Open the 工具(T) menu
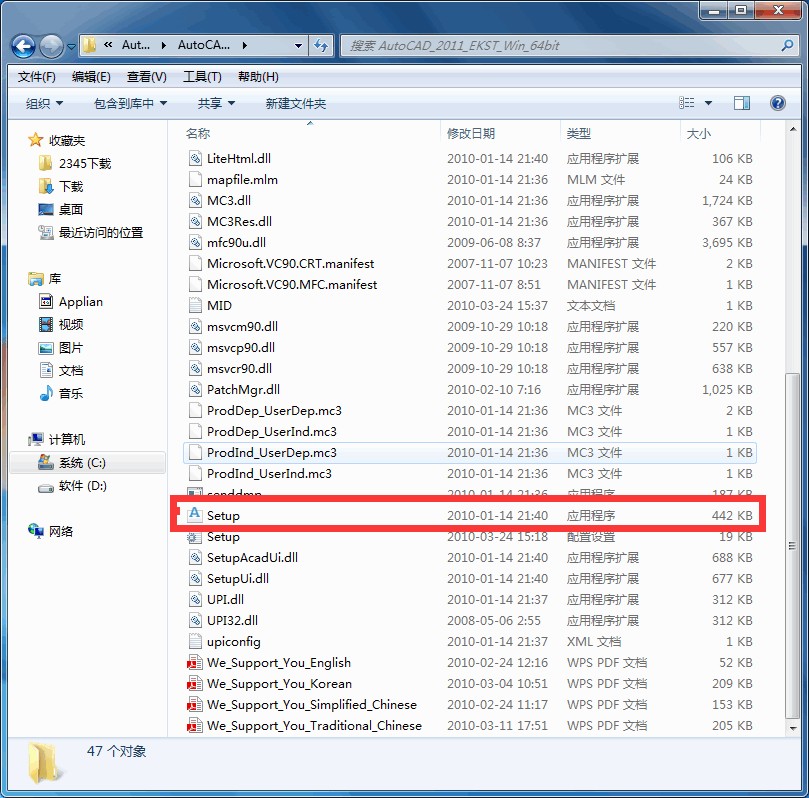The width and height of the screenshot is (809, 798). [x=201, y=77]
